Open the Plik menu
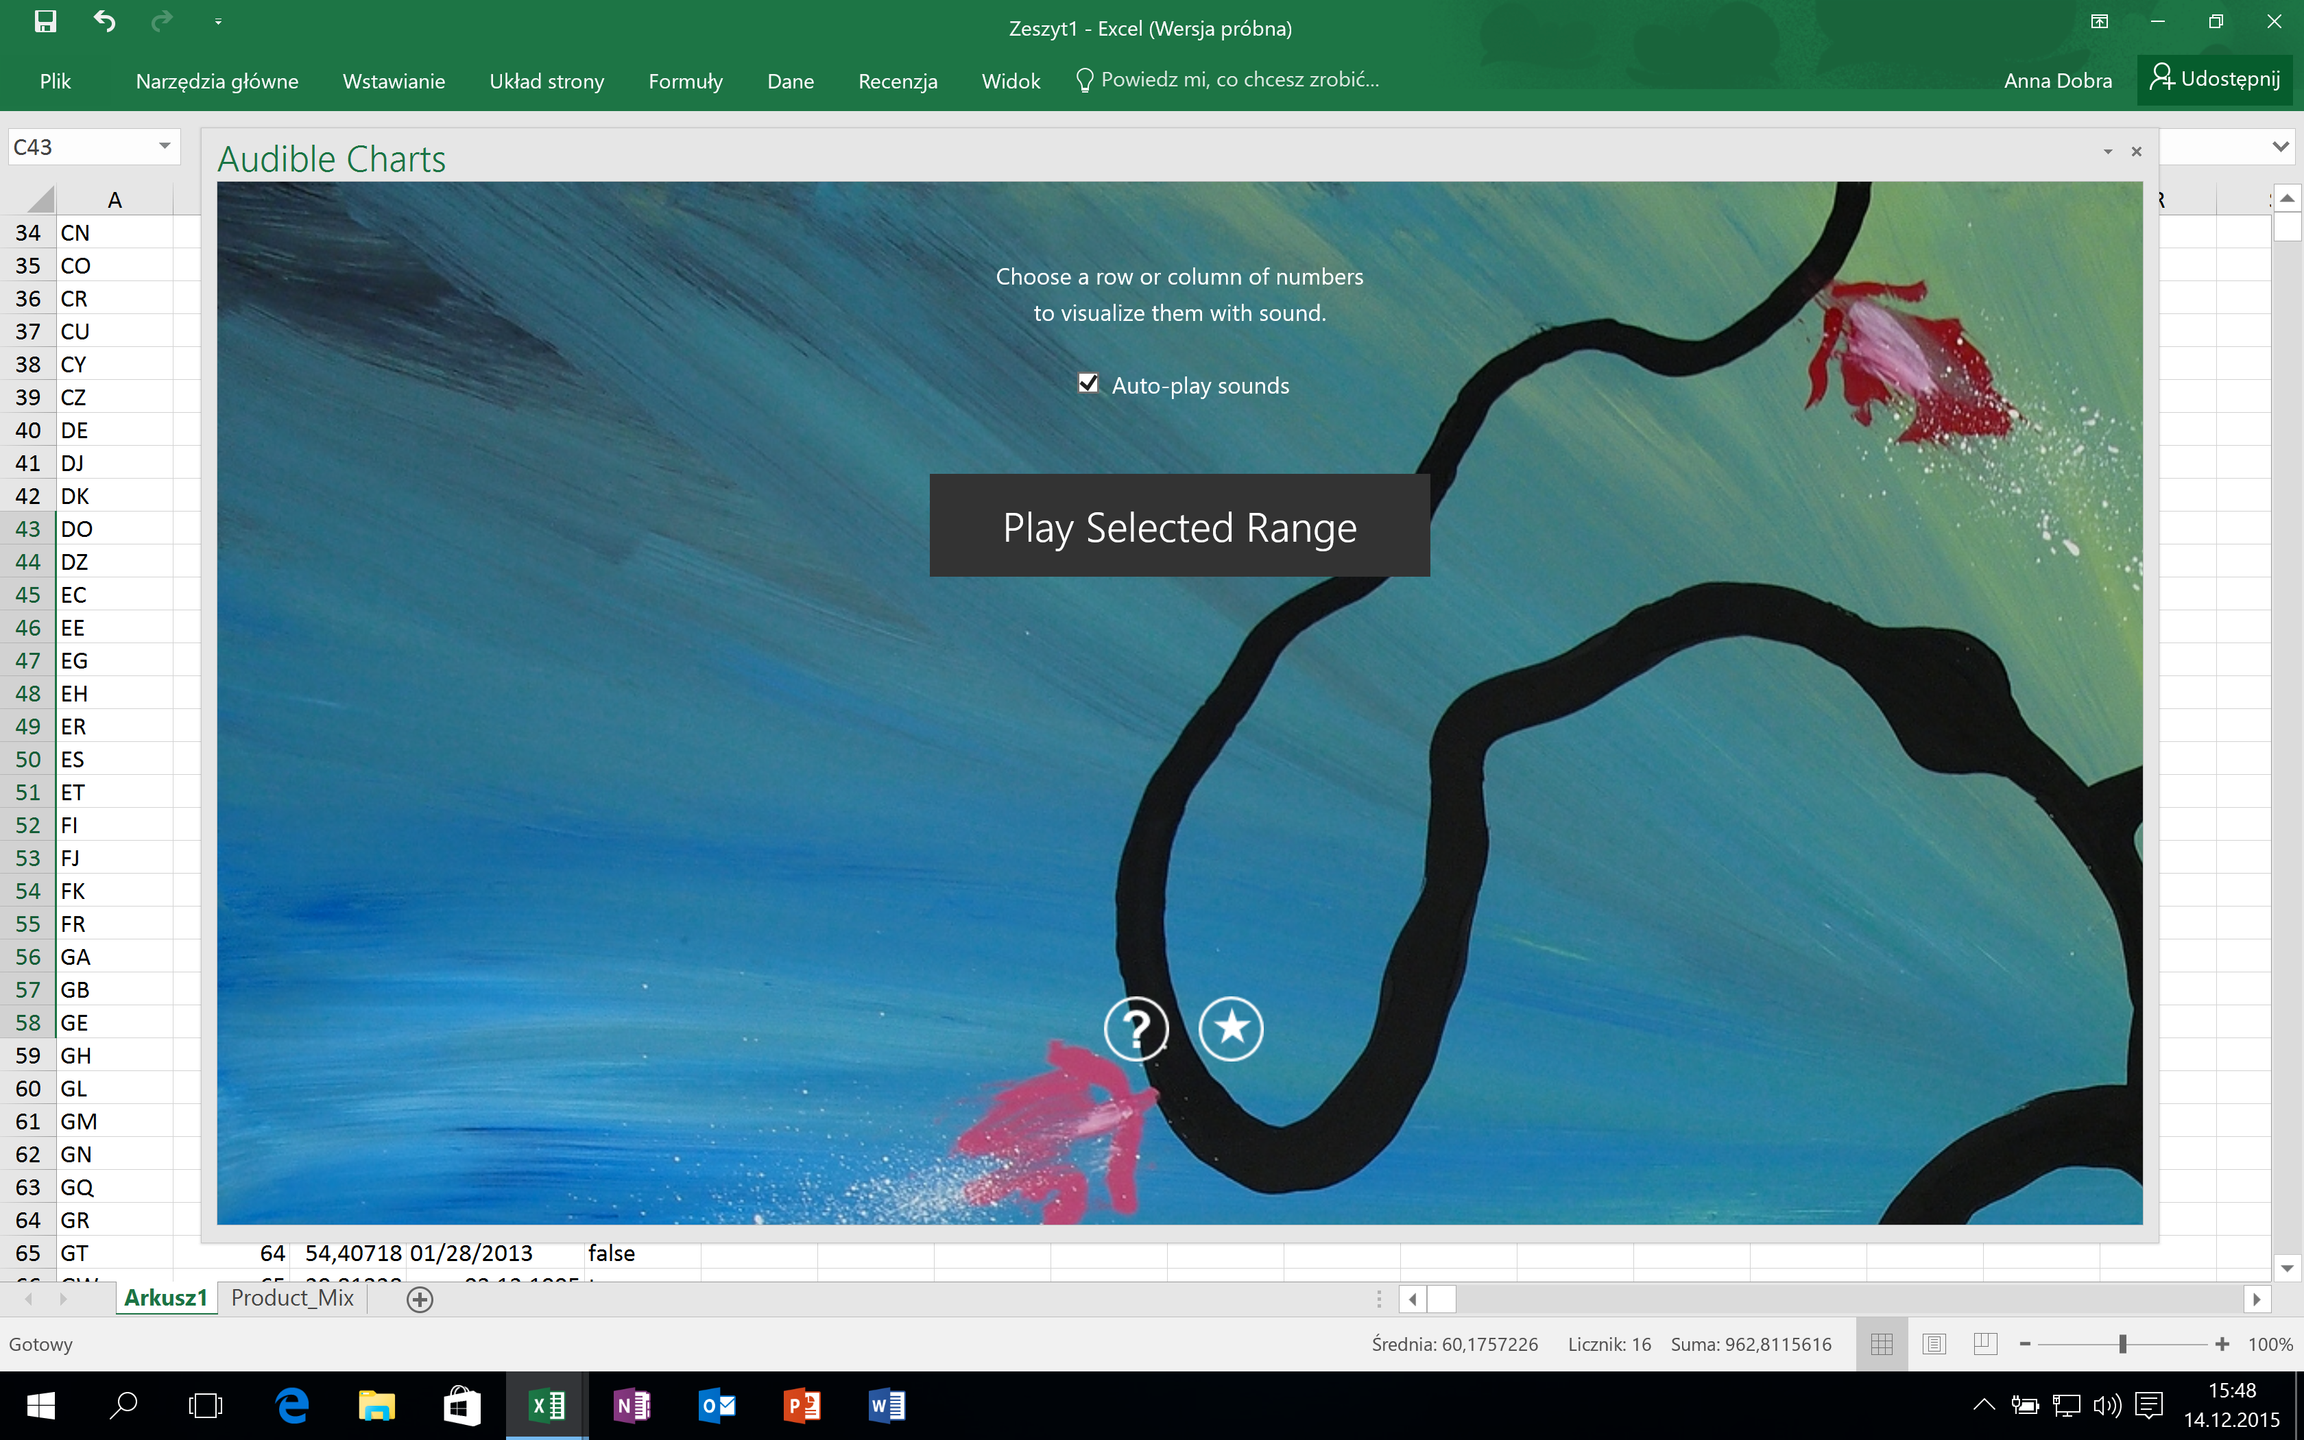This screenshot has height=1440, width=2304. tap(55, 81)
